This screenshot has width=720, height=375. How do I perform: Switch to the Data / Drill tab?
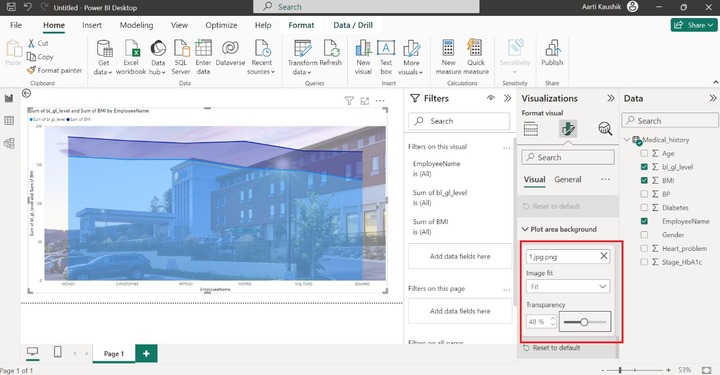coord(353,25)
